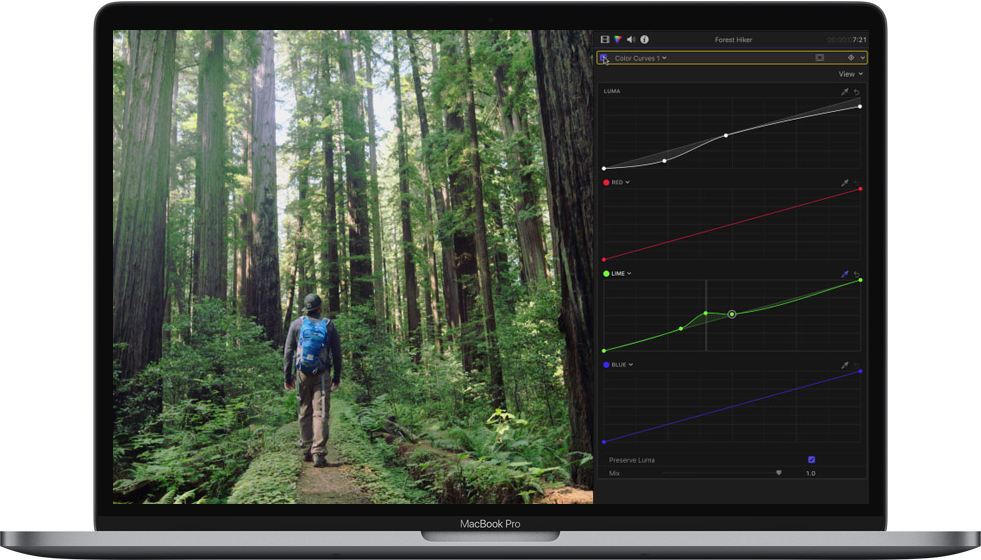Viewport: 981px width, 560px height.
Task: Toggle the Preserve Luma checkbox
Action: pos(811,459)
